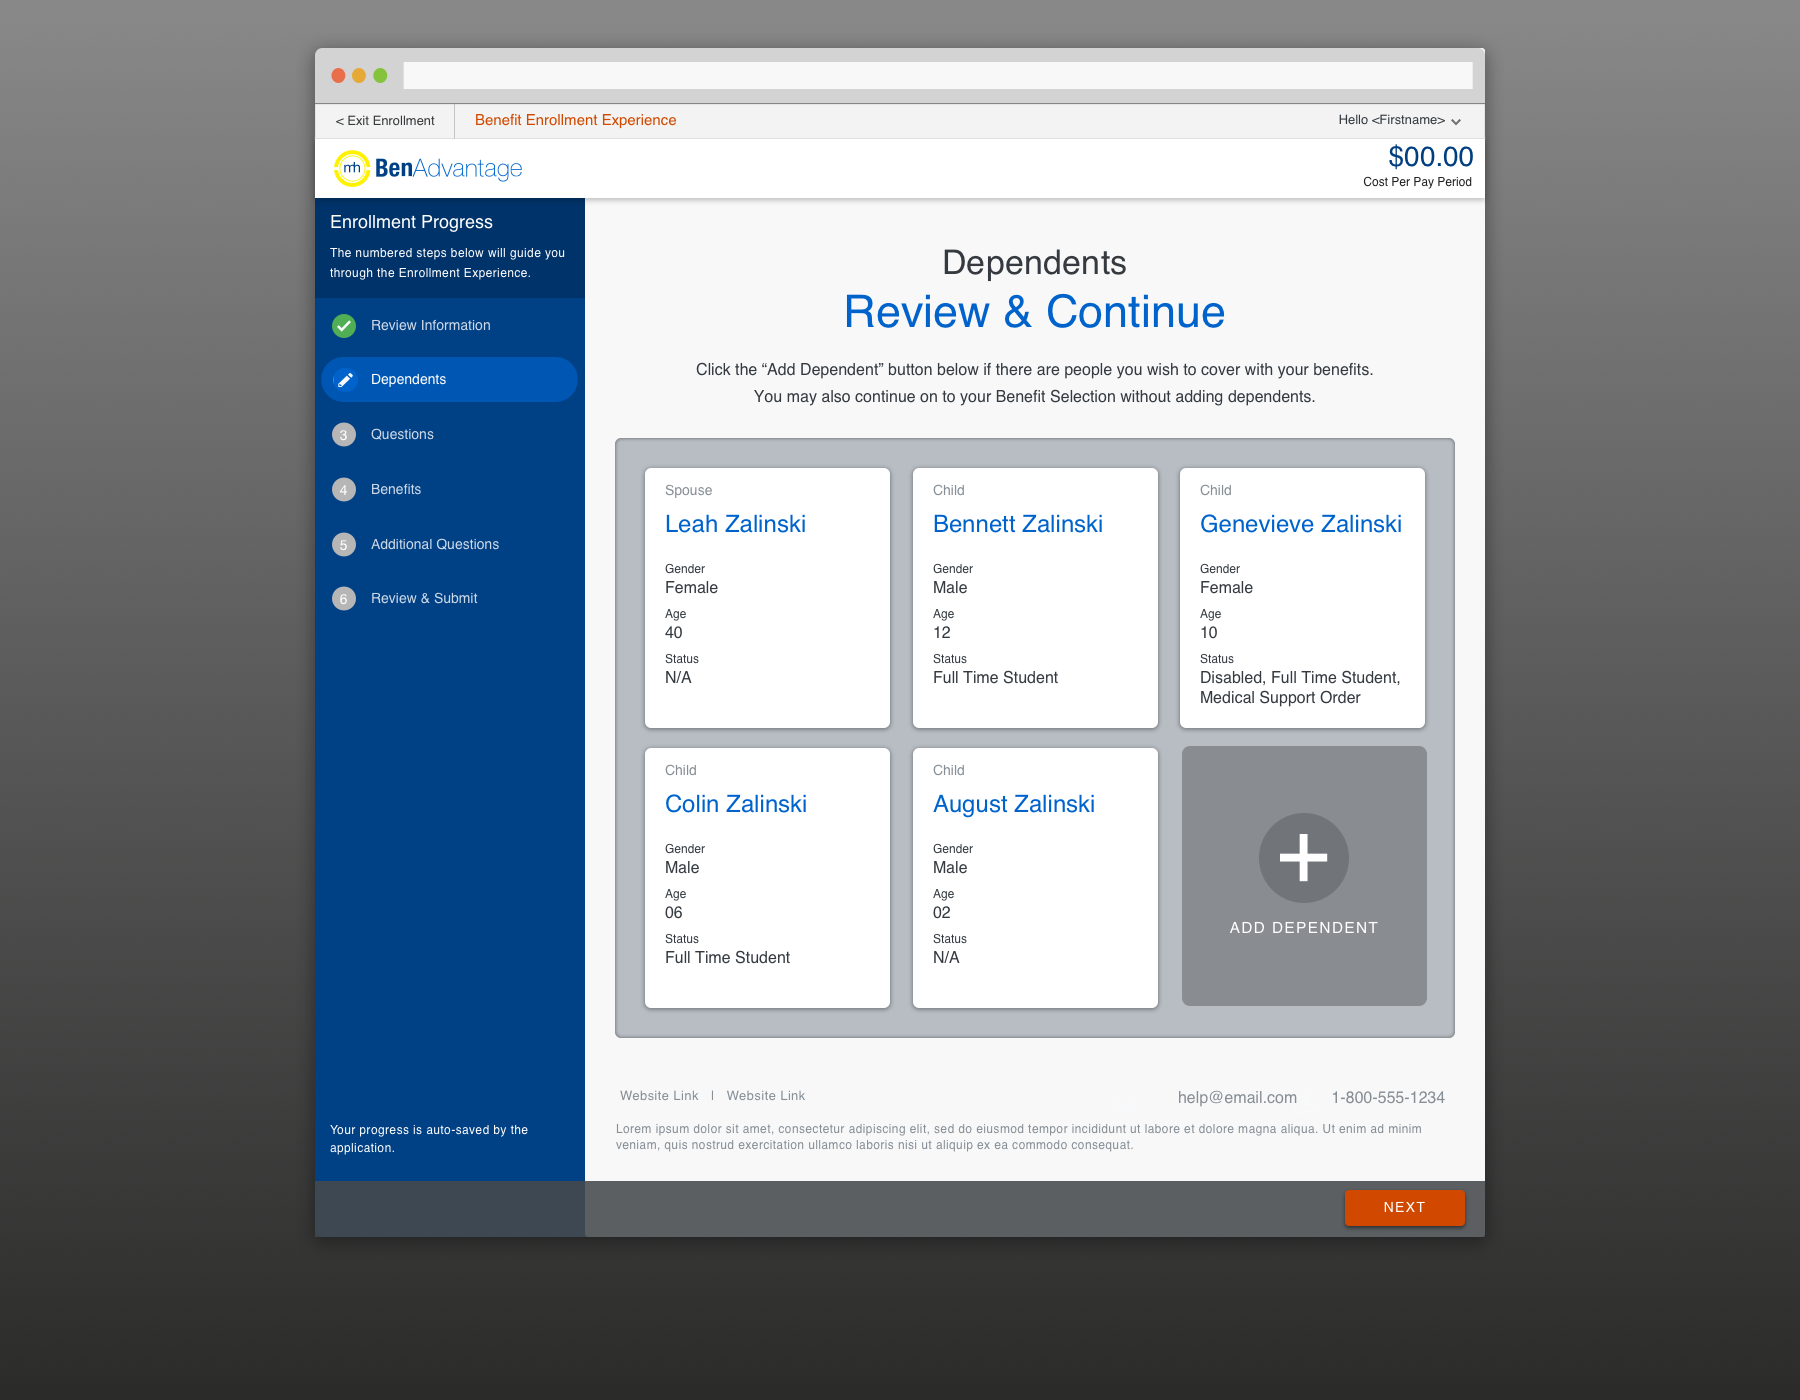Click the plus icon to add dependent
This screenshot has width=1800, height=1400.
tap(1303, 858)
